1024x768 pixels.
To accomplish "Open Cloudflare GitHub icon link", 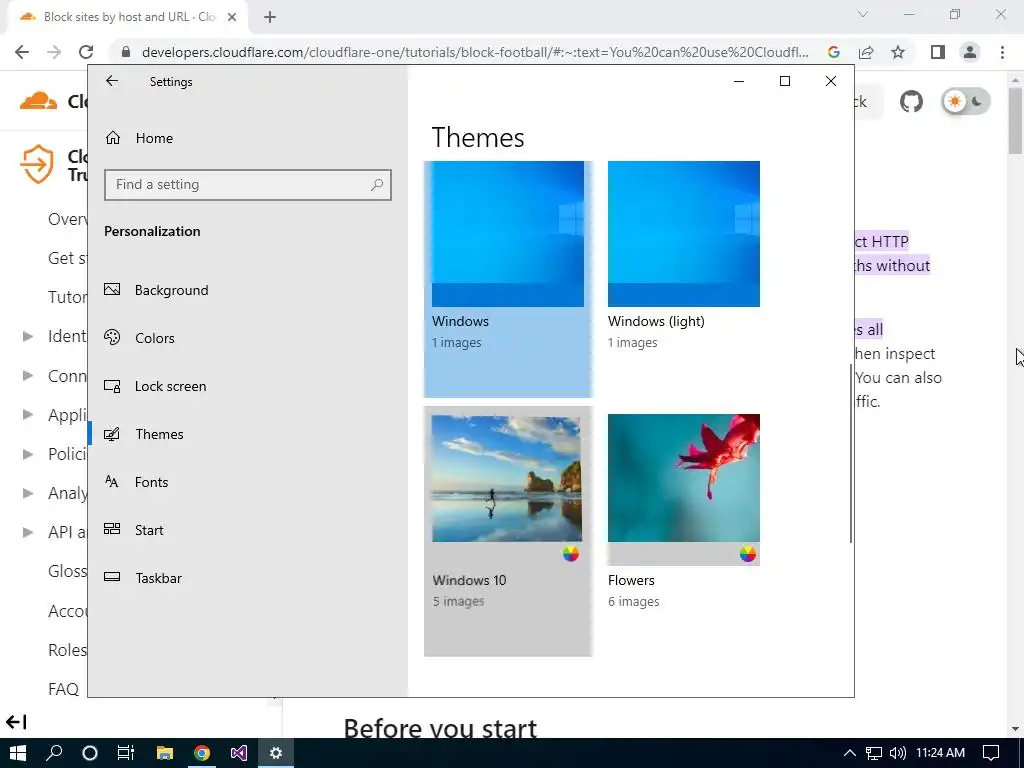I will coord(911,102).
